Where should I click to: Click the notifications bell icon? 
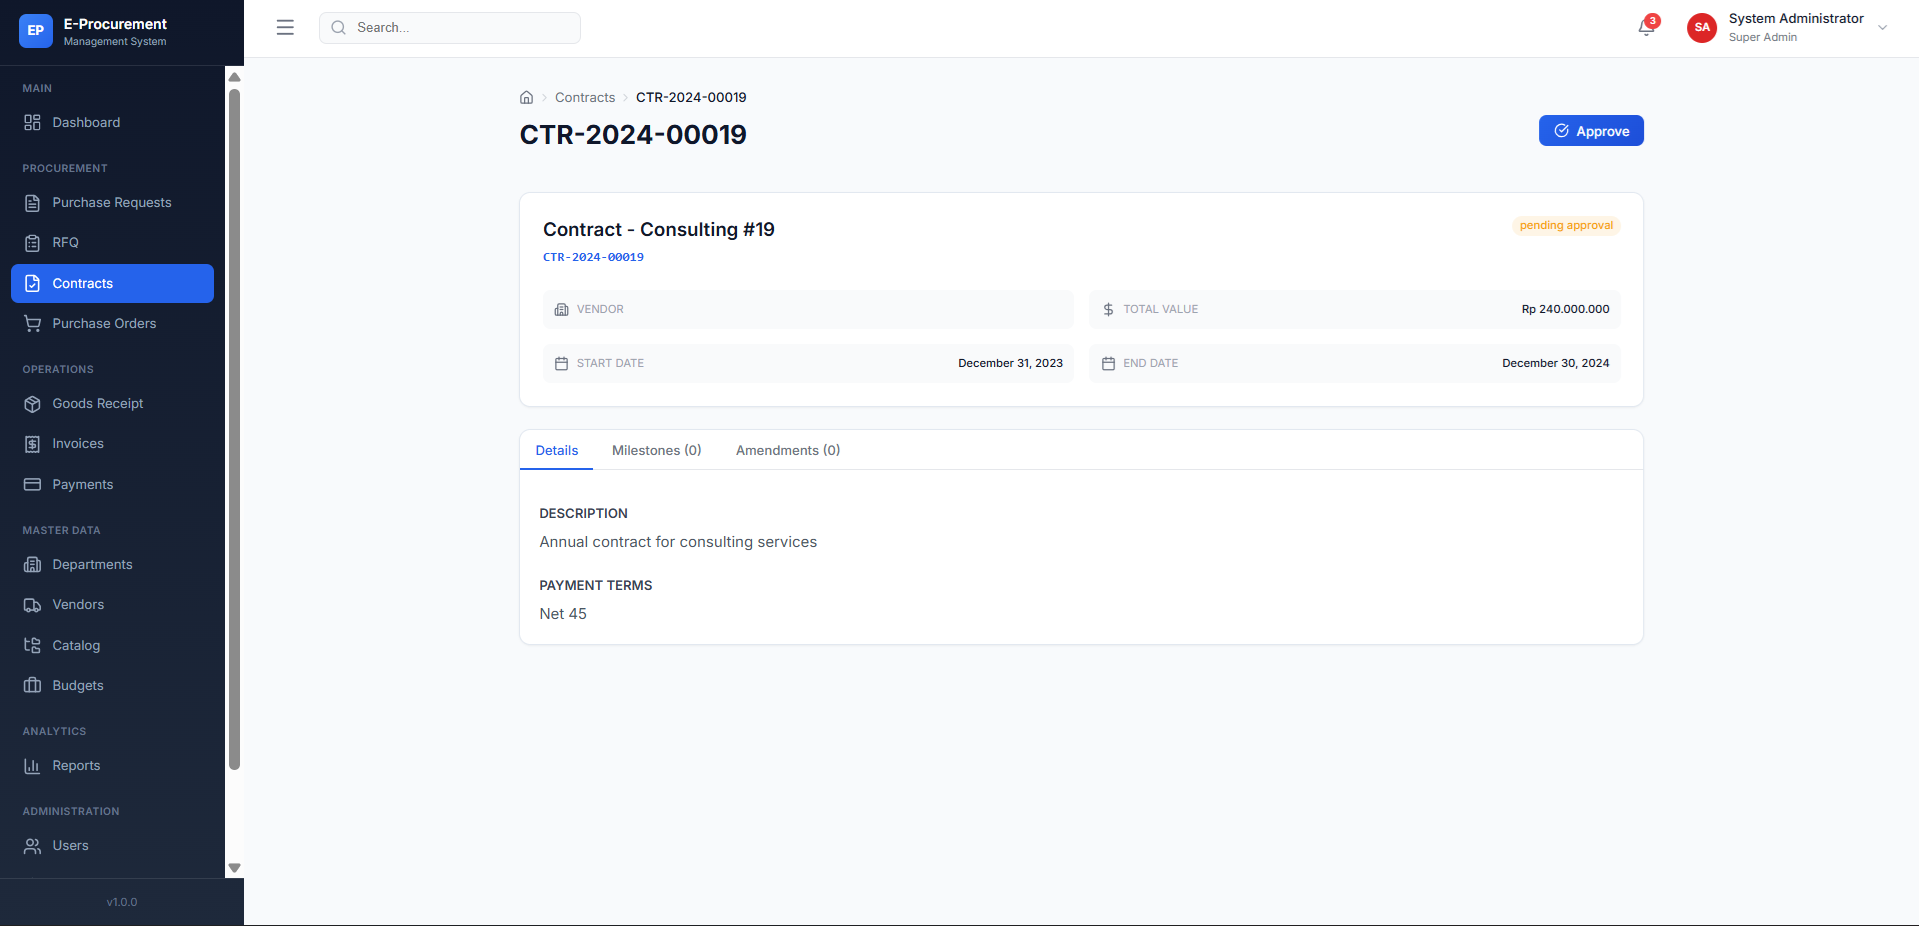pos(1644,28)
